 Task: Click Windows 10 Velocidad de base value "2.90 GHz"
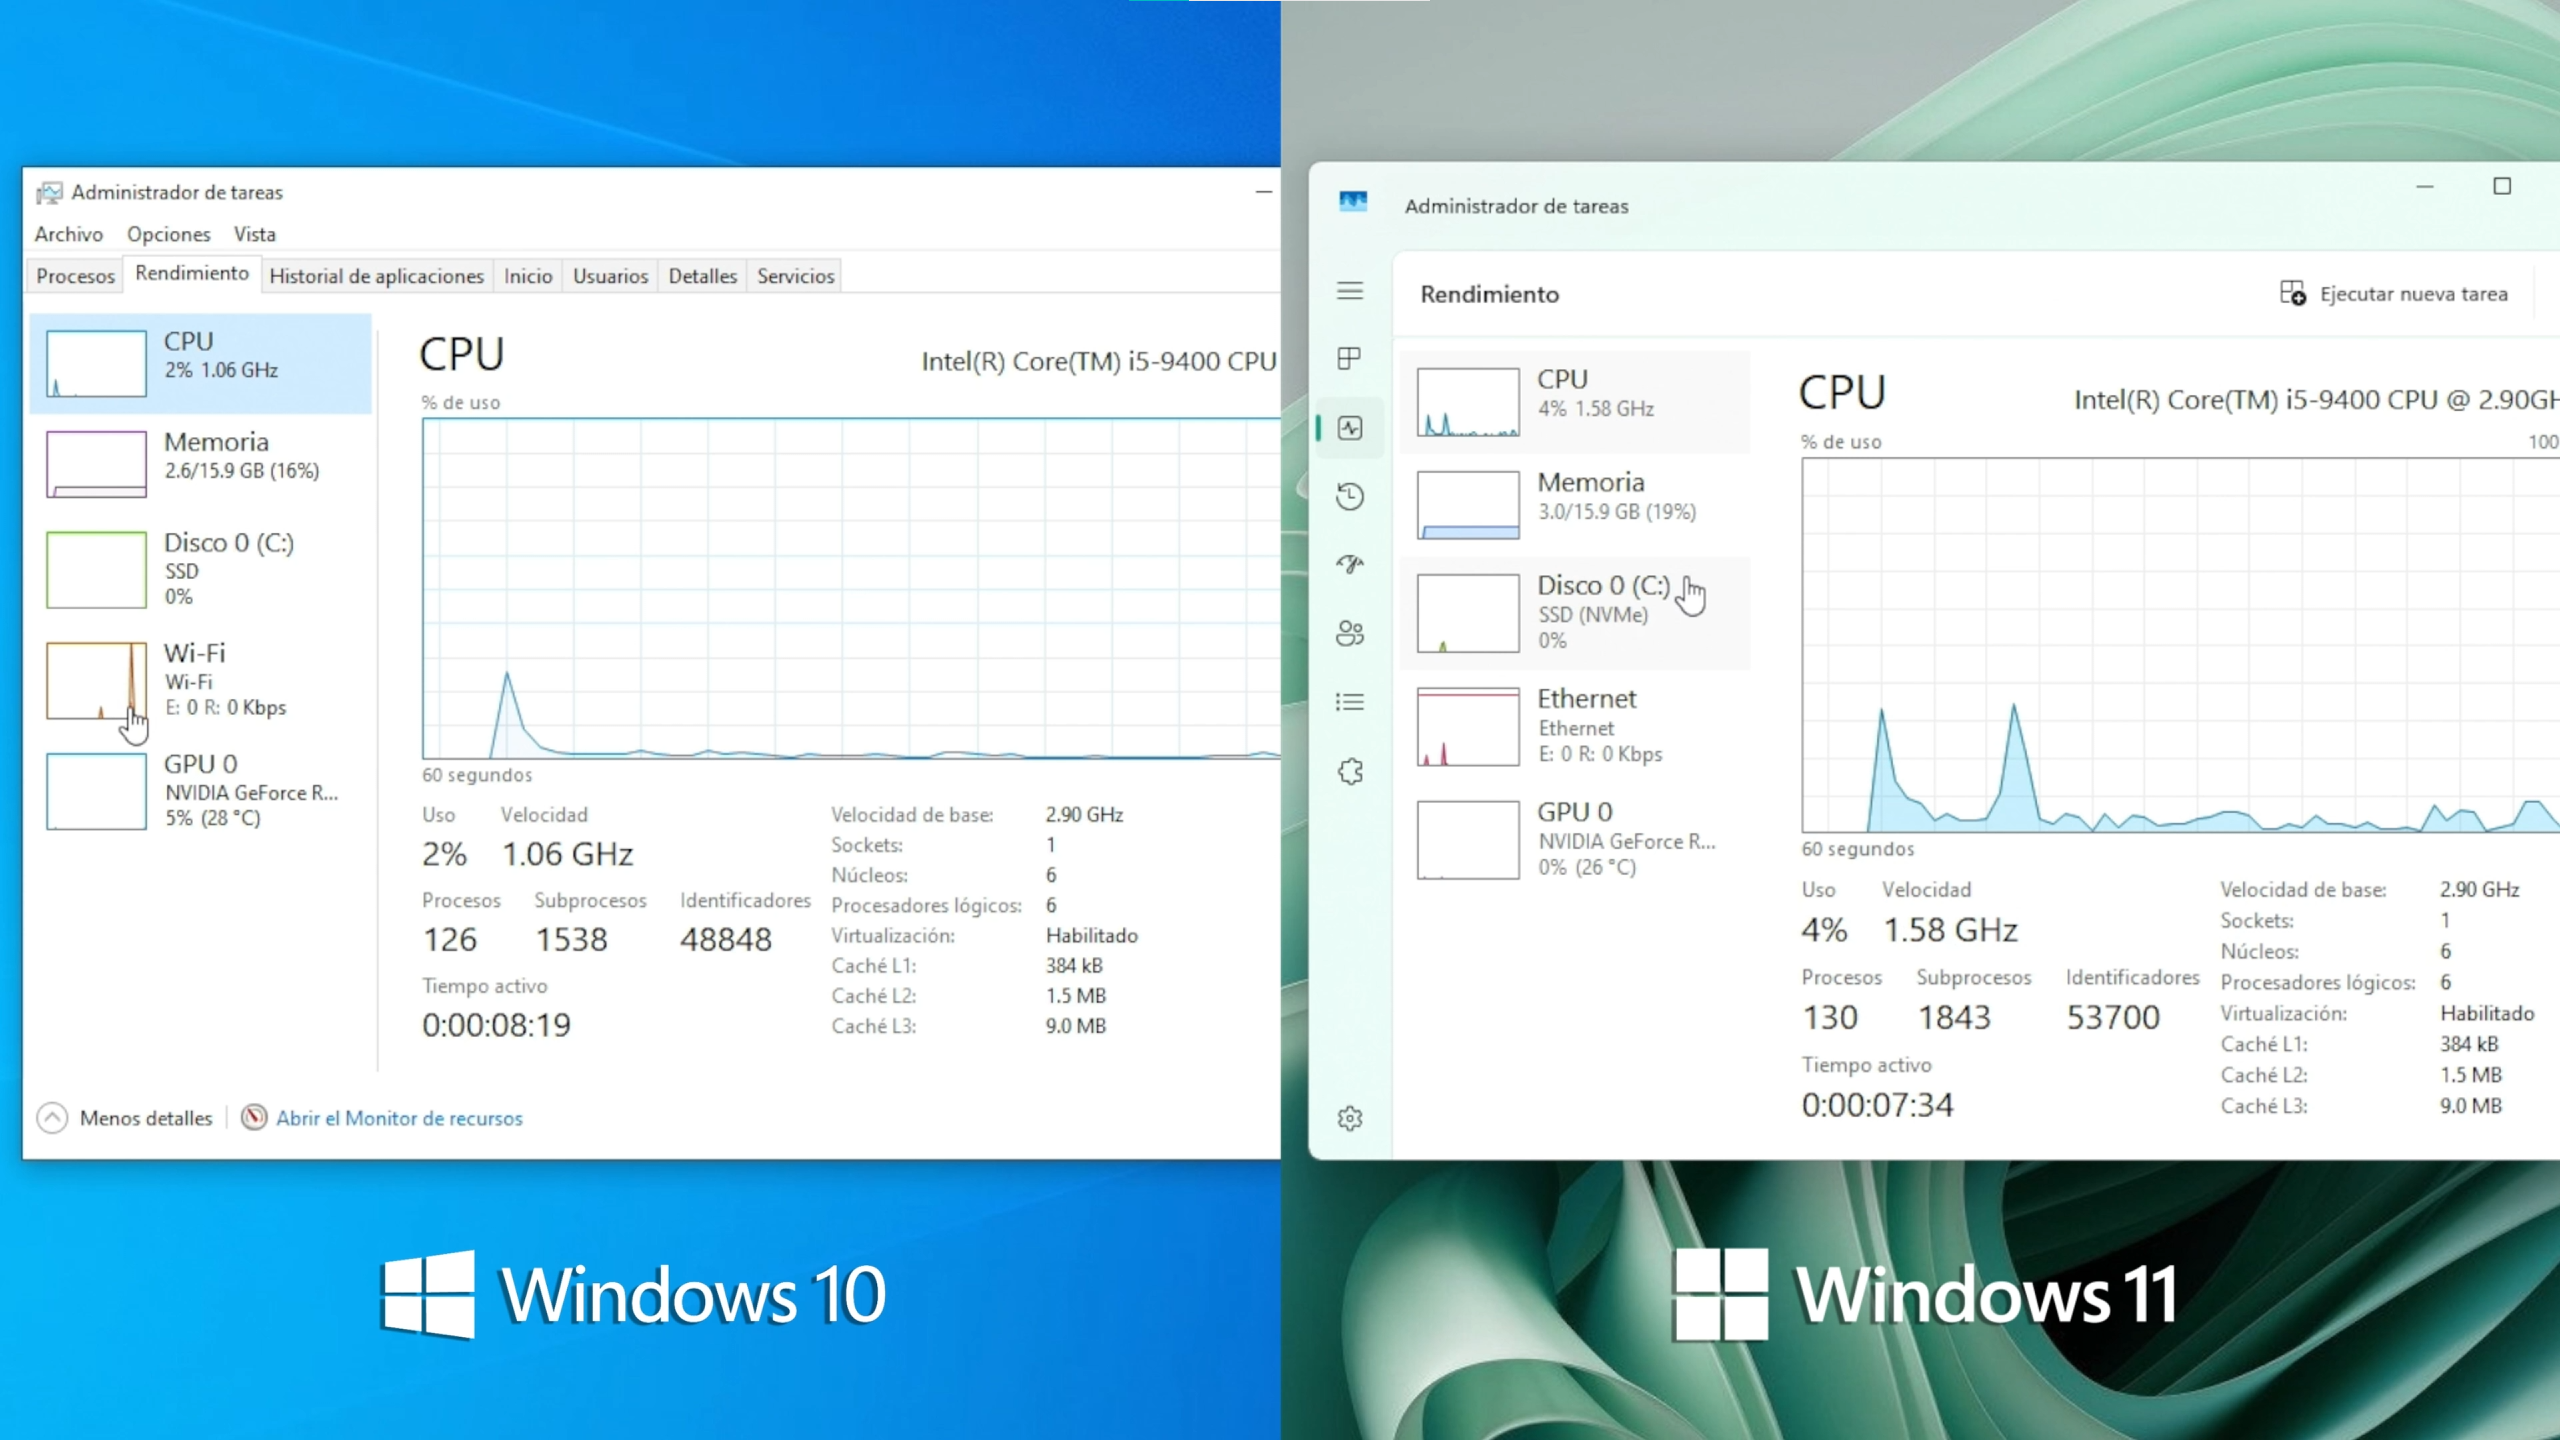[1084, 815]
